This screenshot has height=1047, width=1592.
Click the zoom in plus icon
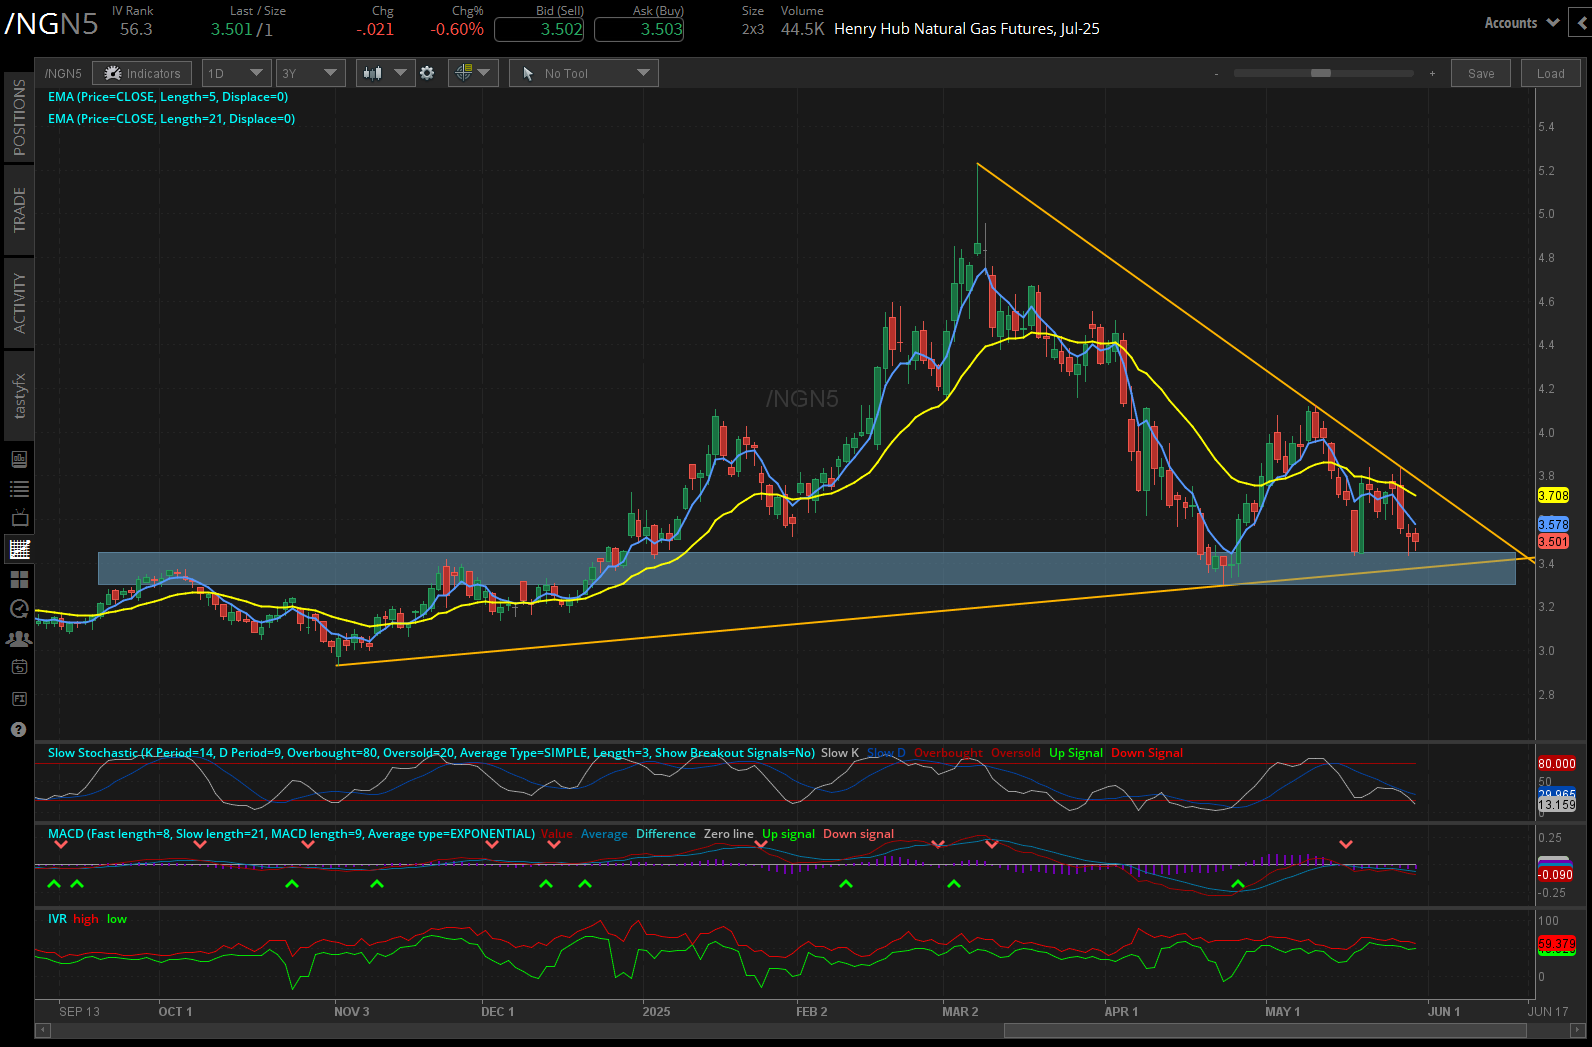pyautogui.click(x=1432, y=73)
